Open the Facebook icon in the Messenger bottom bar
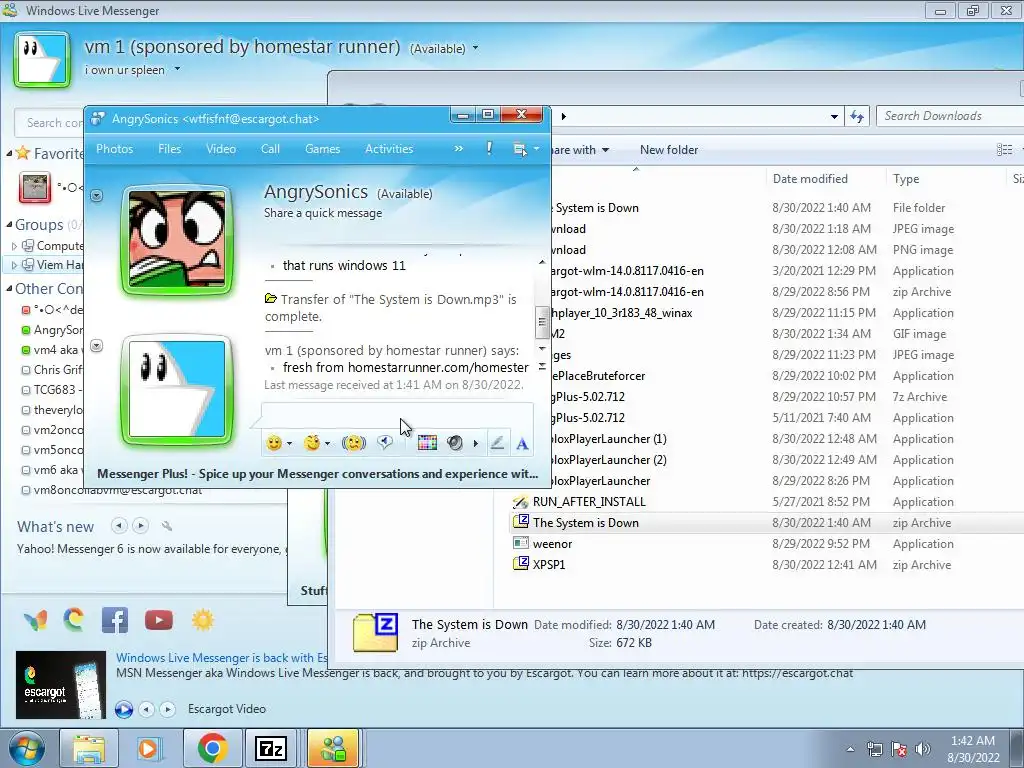Screen dimensions: 1024x768 coord(115,620)
